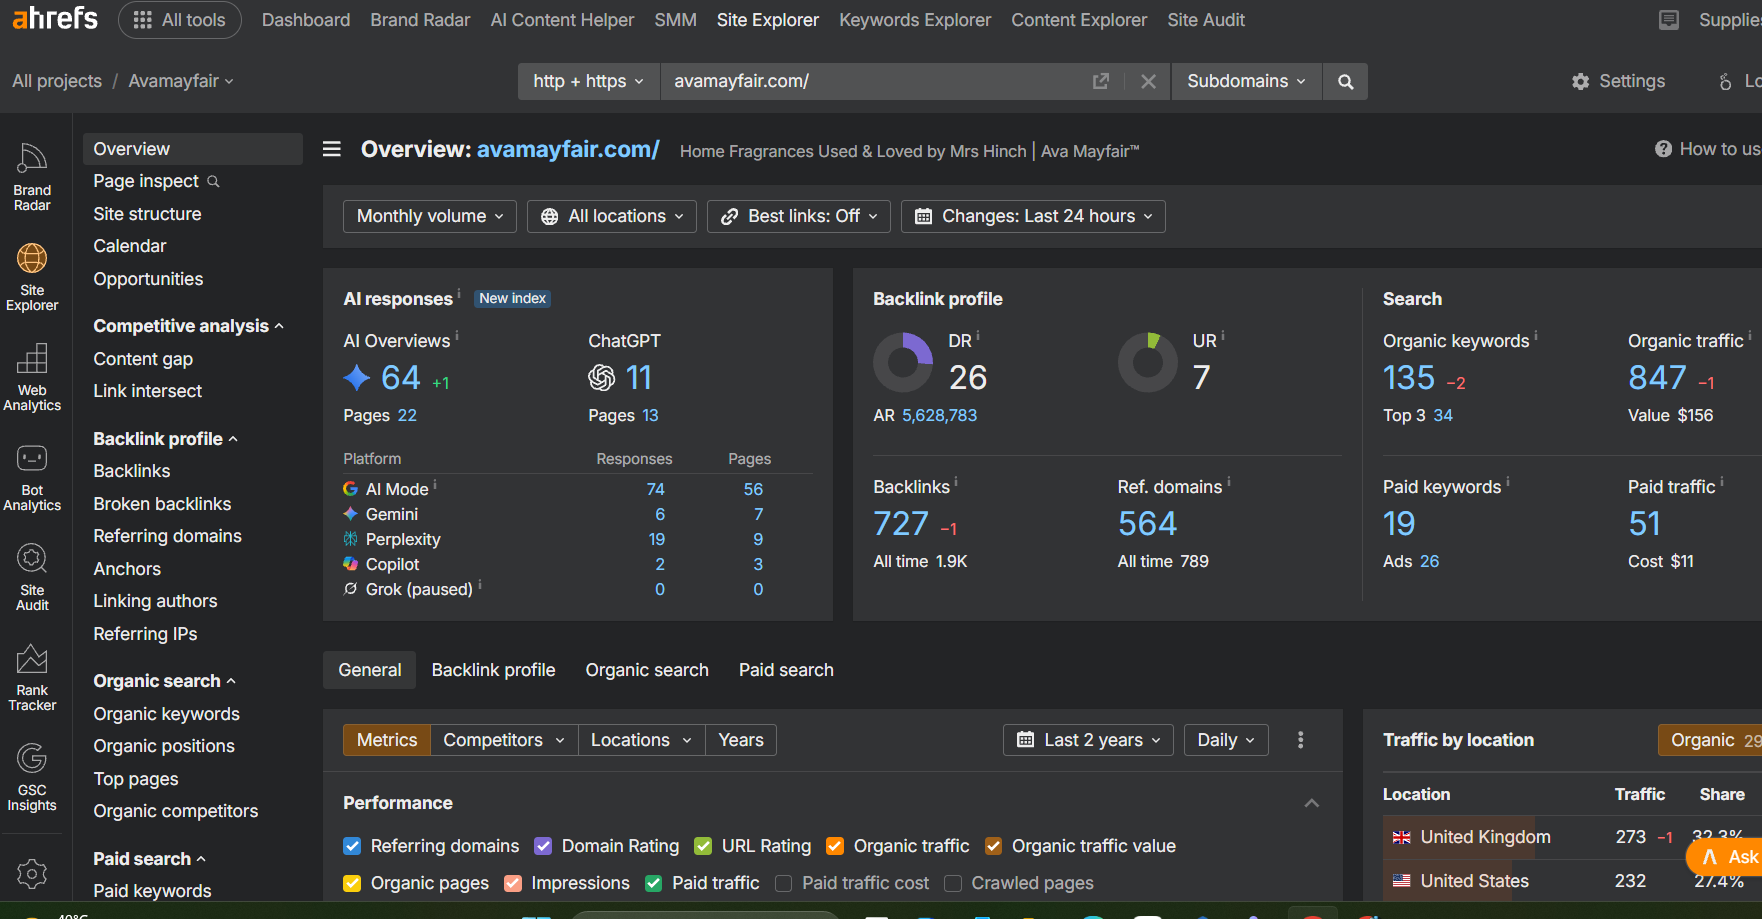This screenshot has height=919, width=1762.
Task: Switch to the Organic search tab
Action: coord(647,670)
